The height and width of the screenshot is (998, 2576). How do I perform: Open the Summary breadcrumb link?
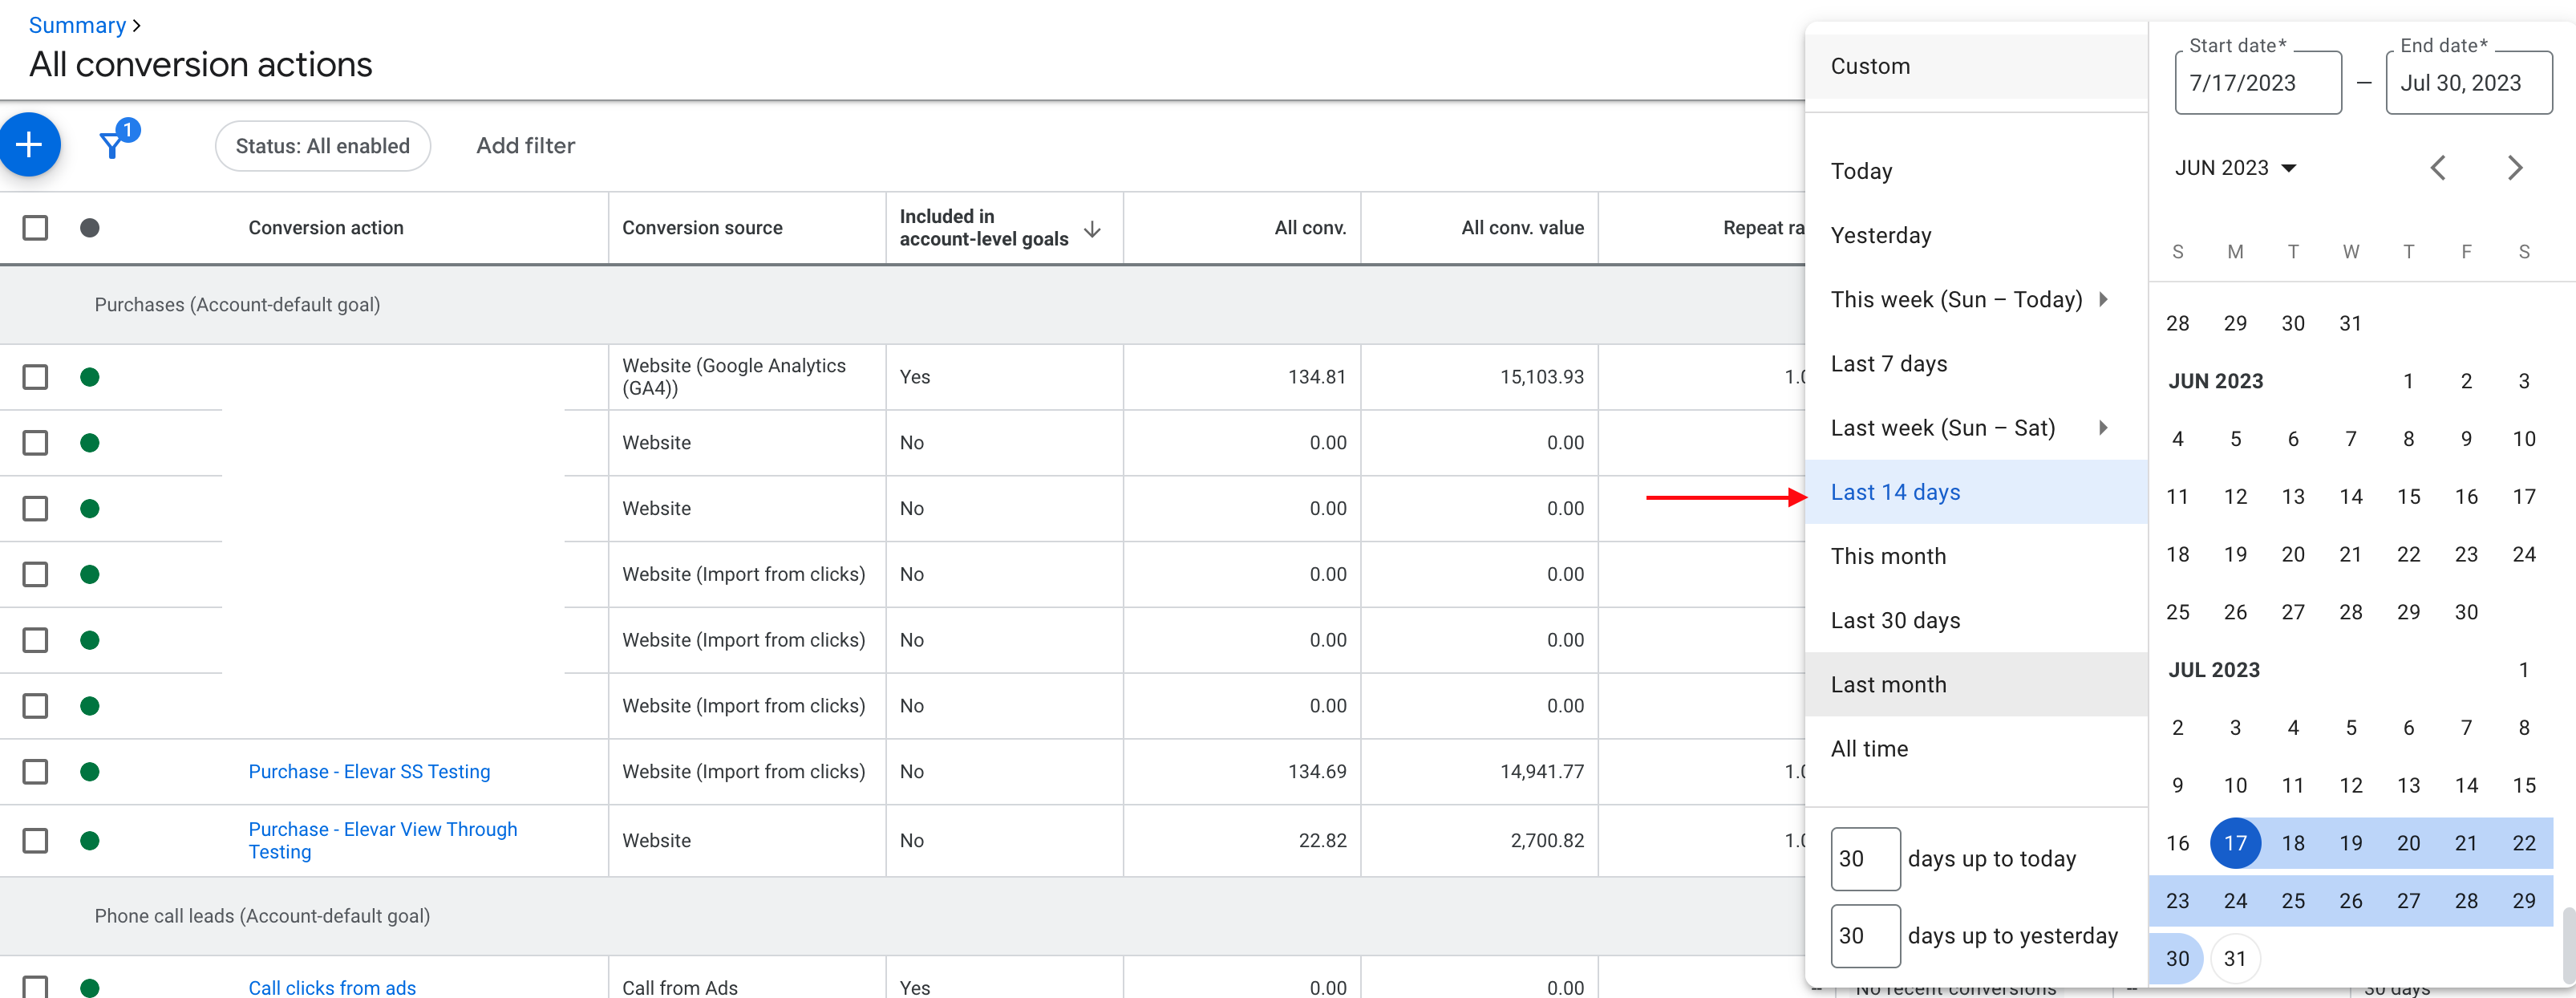pos(77,26)
